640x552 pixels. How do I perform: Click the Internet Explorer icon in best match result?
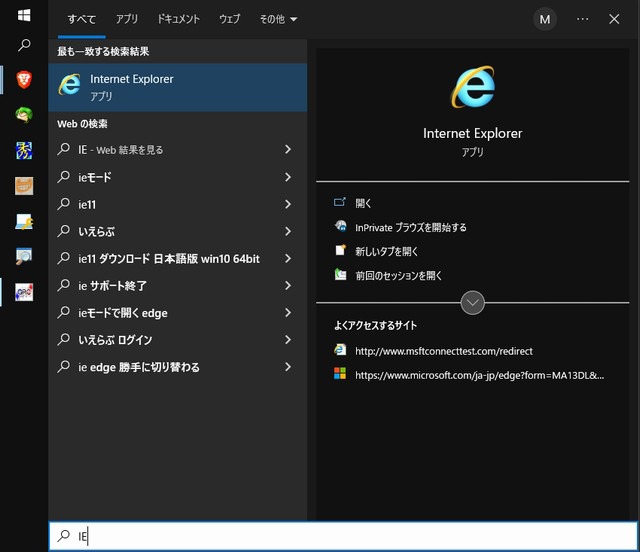click(x=69, y=85)
